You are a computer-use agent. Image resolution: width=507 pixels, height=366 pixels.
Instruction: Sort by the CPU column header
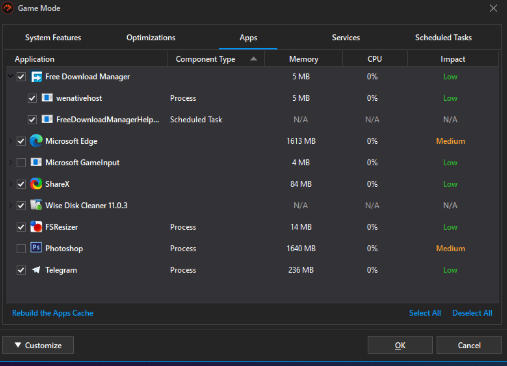375,59
